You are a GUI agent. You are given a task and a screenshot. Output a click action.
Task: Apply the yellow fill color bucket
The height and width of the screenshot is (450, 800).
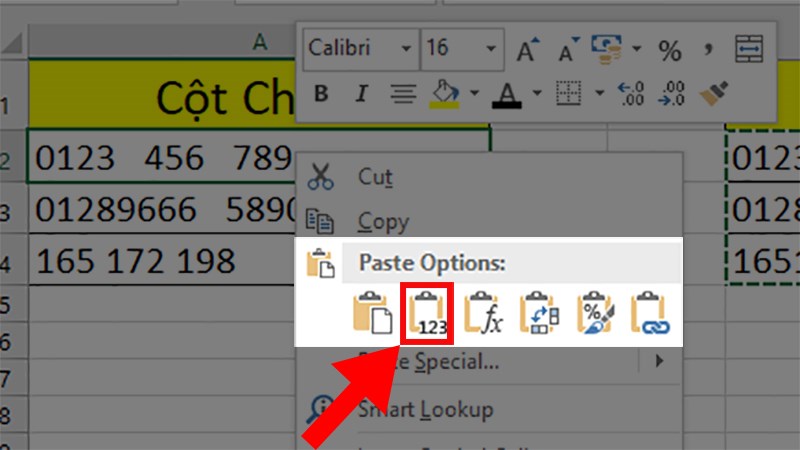[x=441, y=94]
